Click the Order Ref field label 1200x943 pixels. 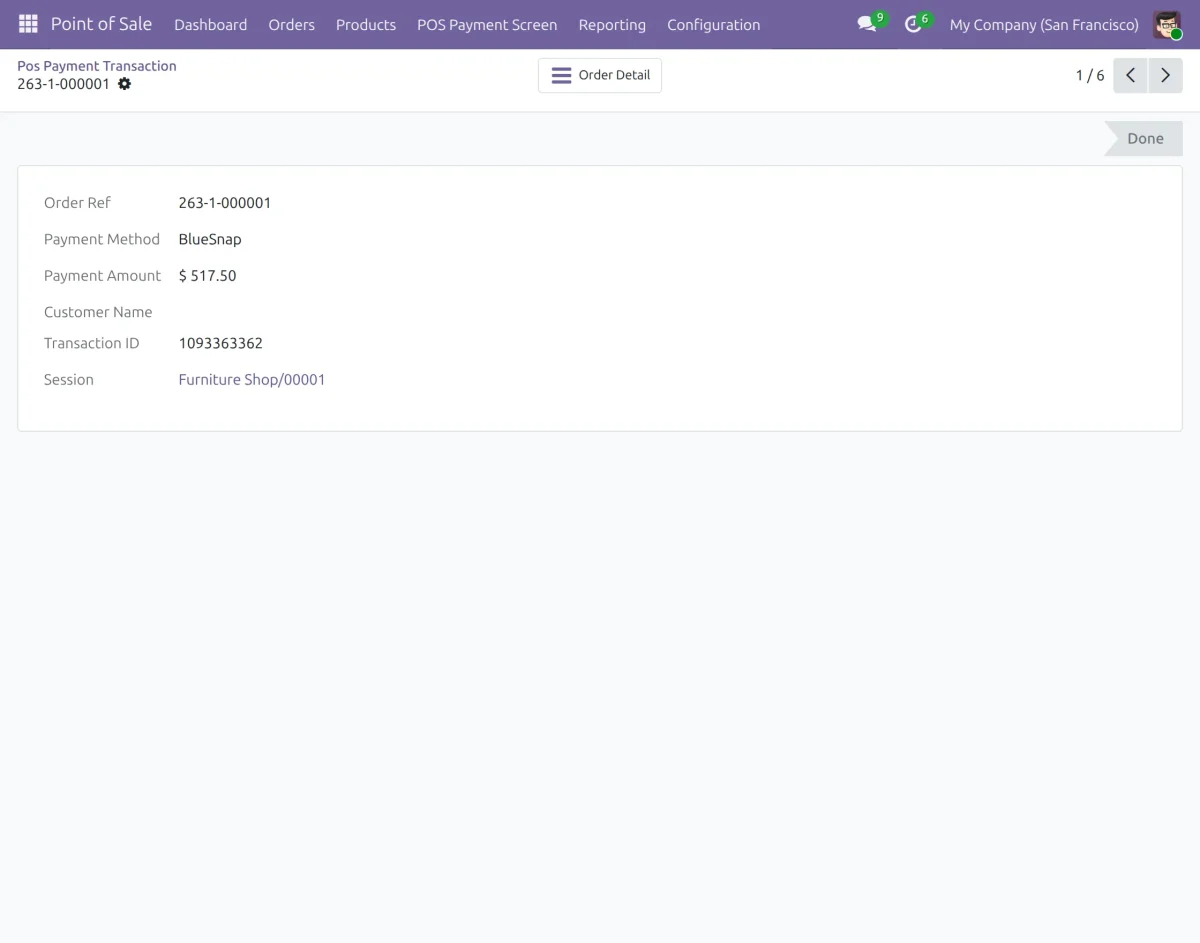pos(77,203)
